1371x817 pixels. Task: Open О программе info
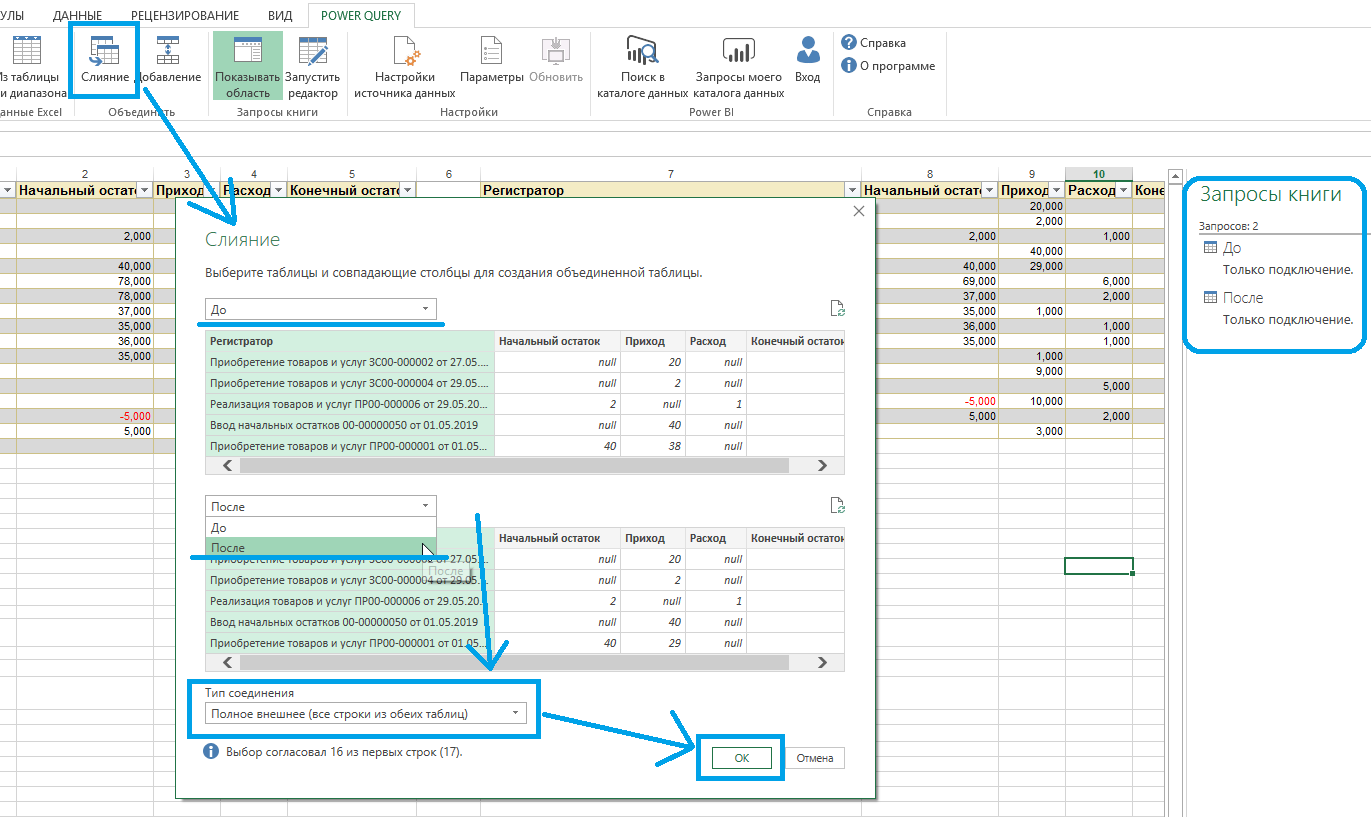[x=888, y=66]
